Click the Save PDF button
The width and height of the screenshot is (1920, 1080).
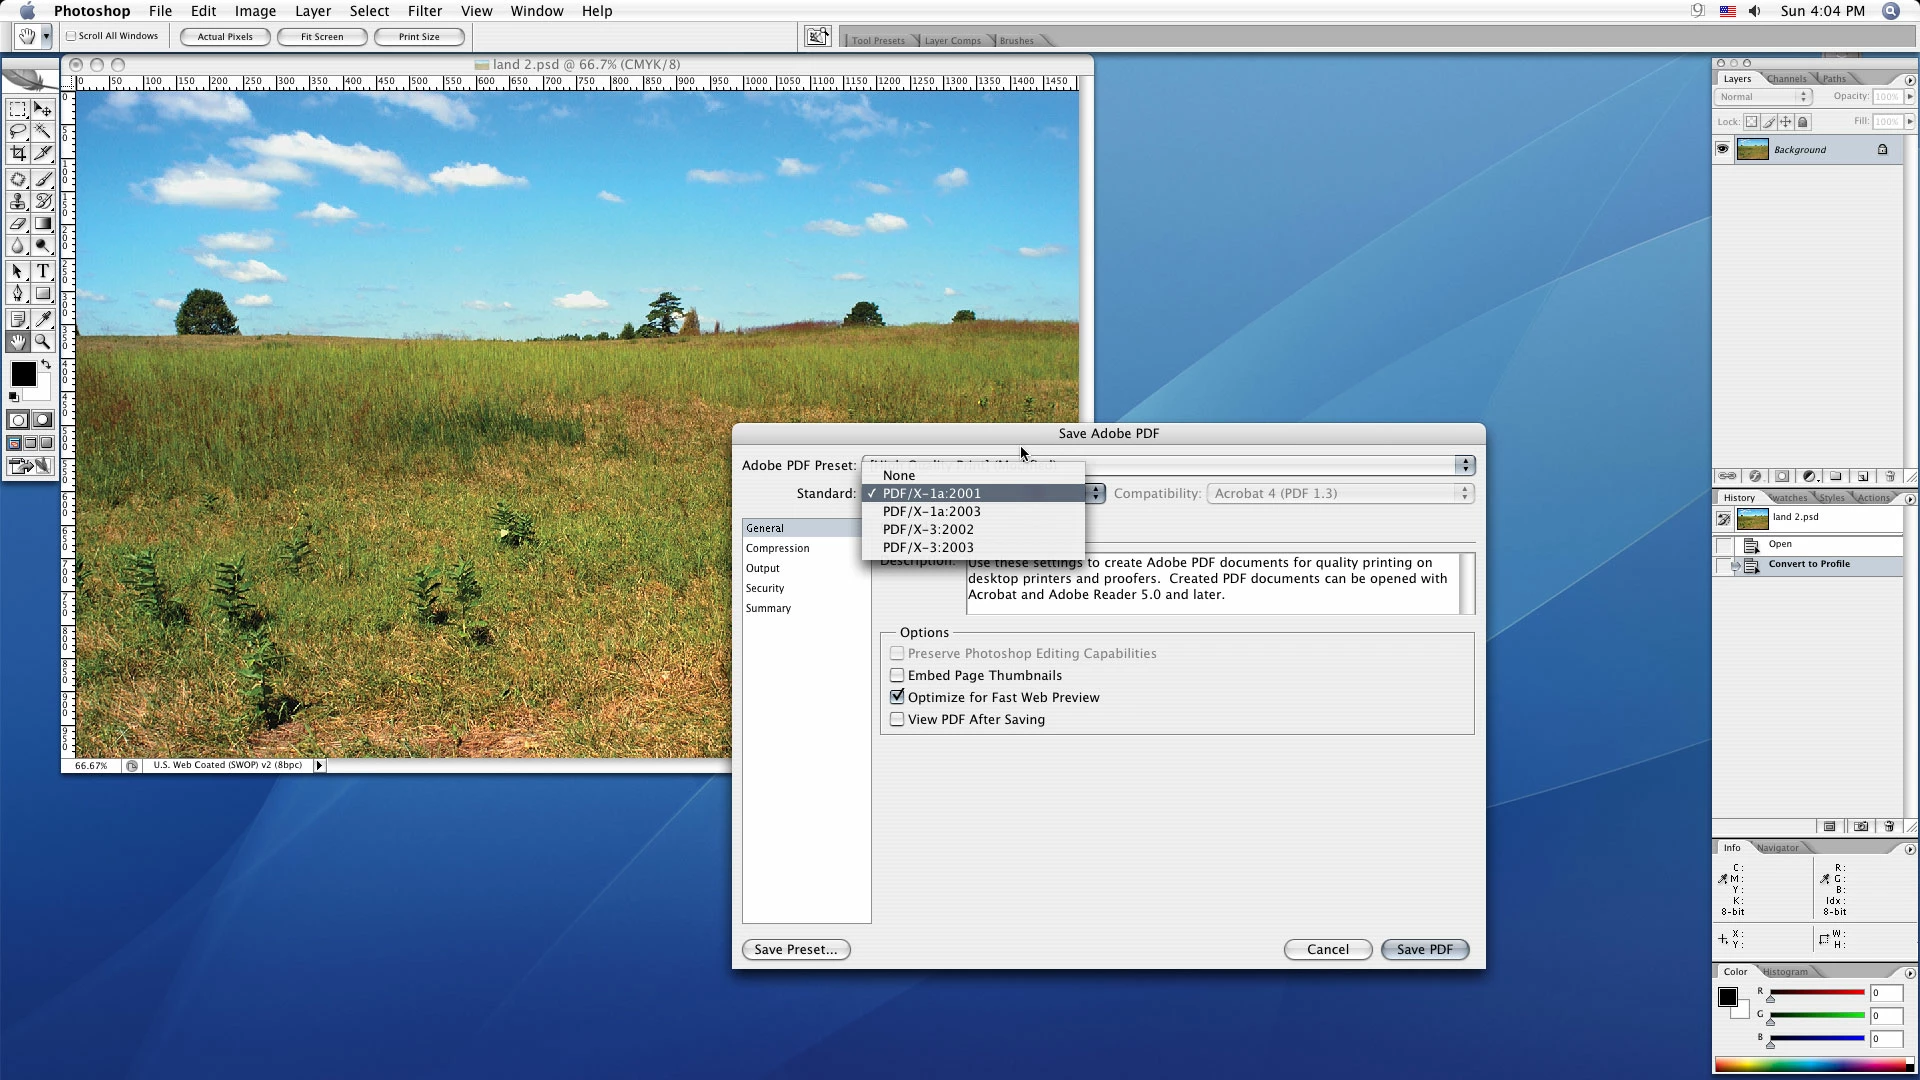1424,949
